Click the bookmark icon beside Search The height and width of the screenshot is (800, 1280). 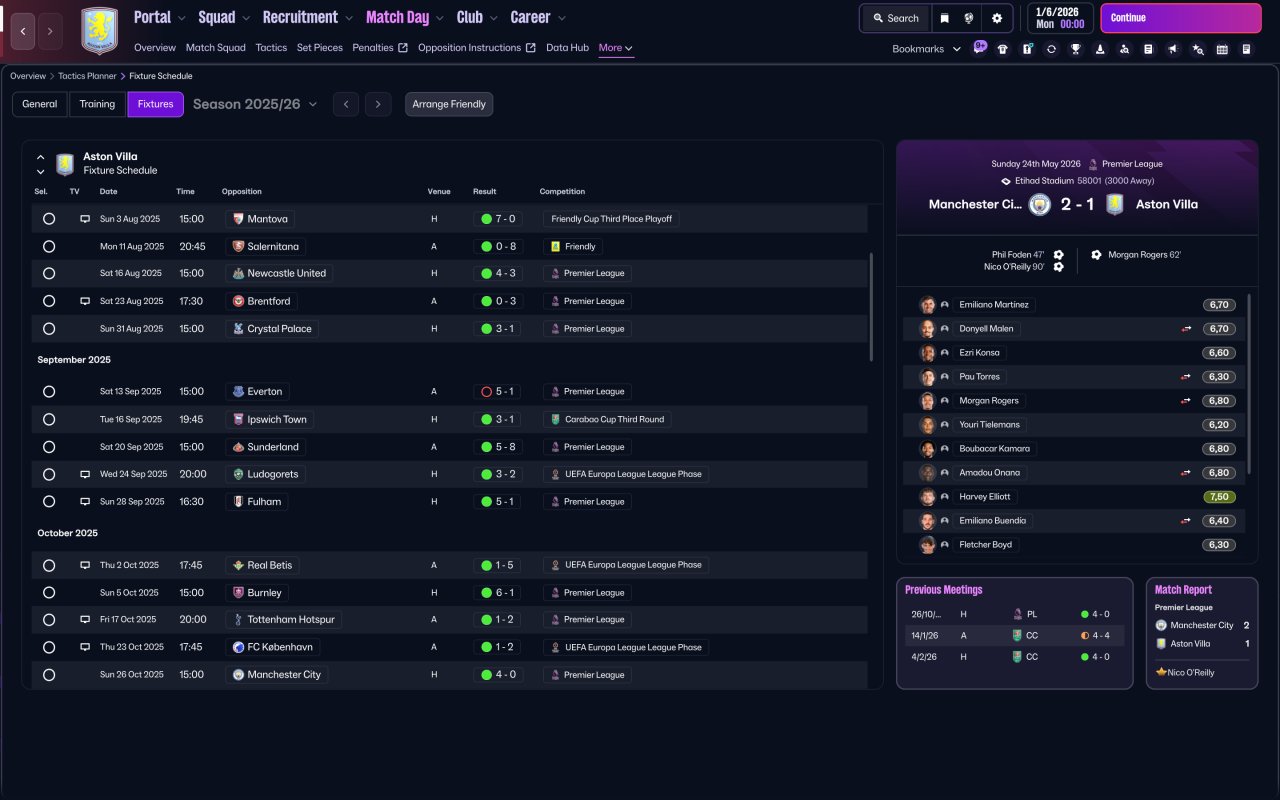(945, 18)
